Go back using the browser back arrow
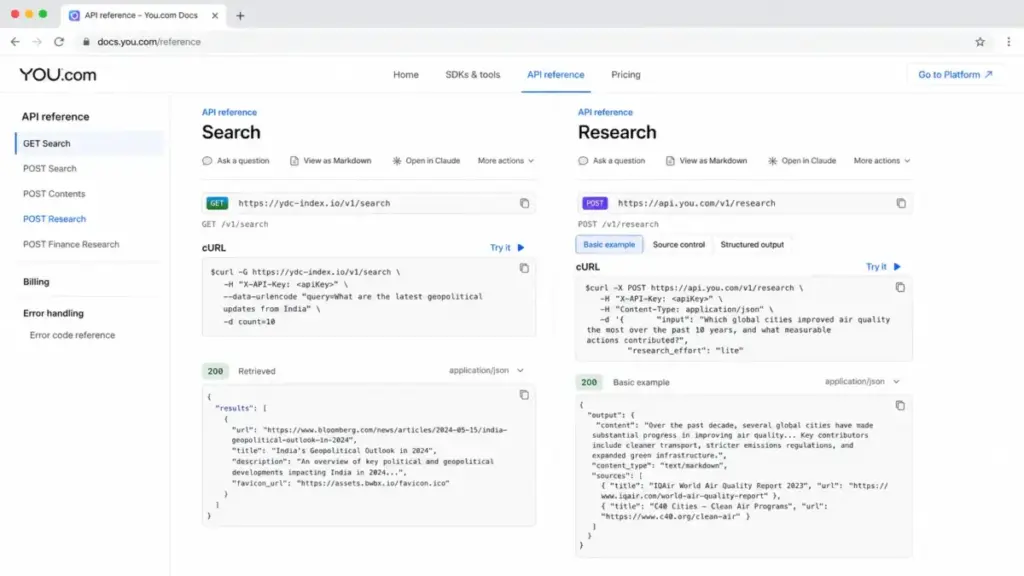The image size is (1024, 576). pos(15,42)
